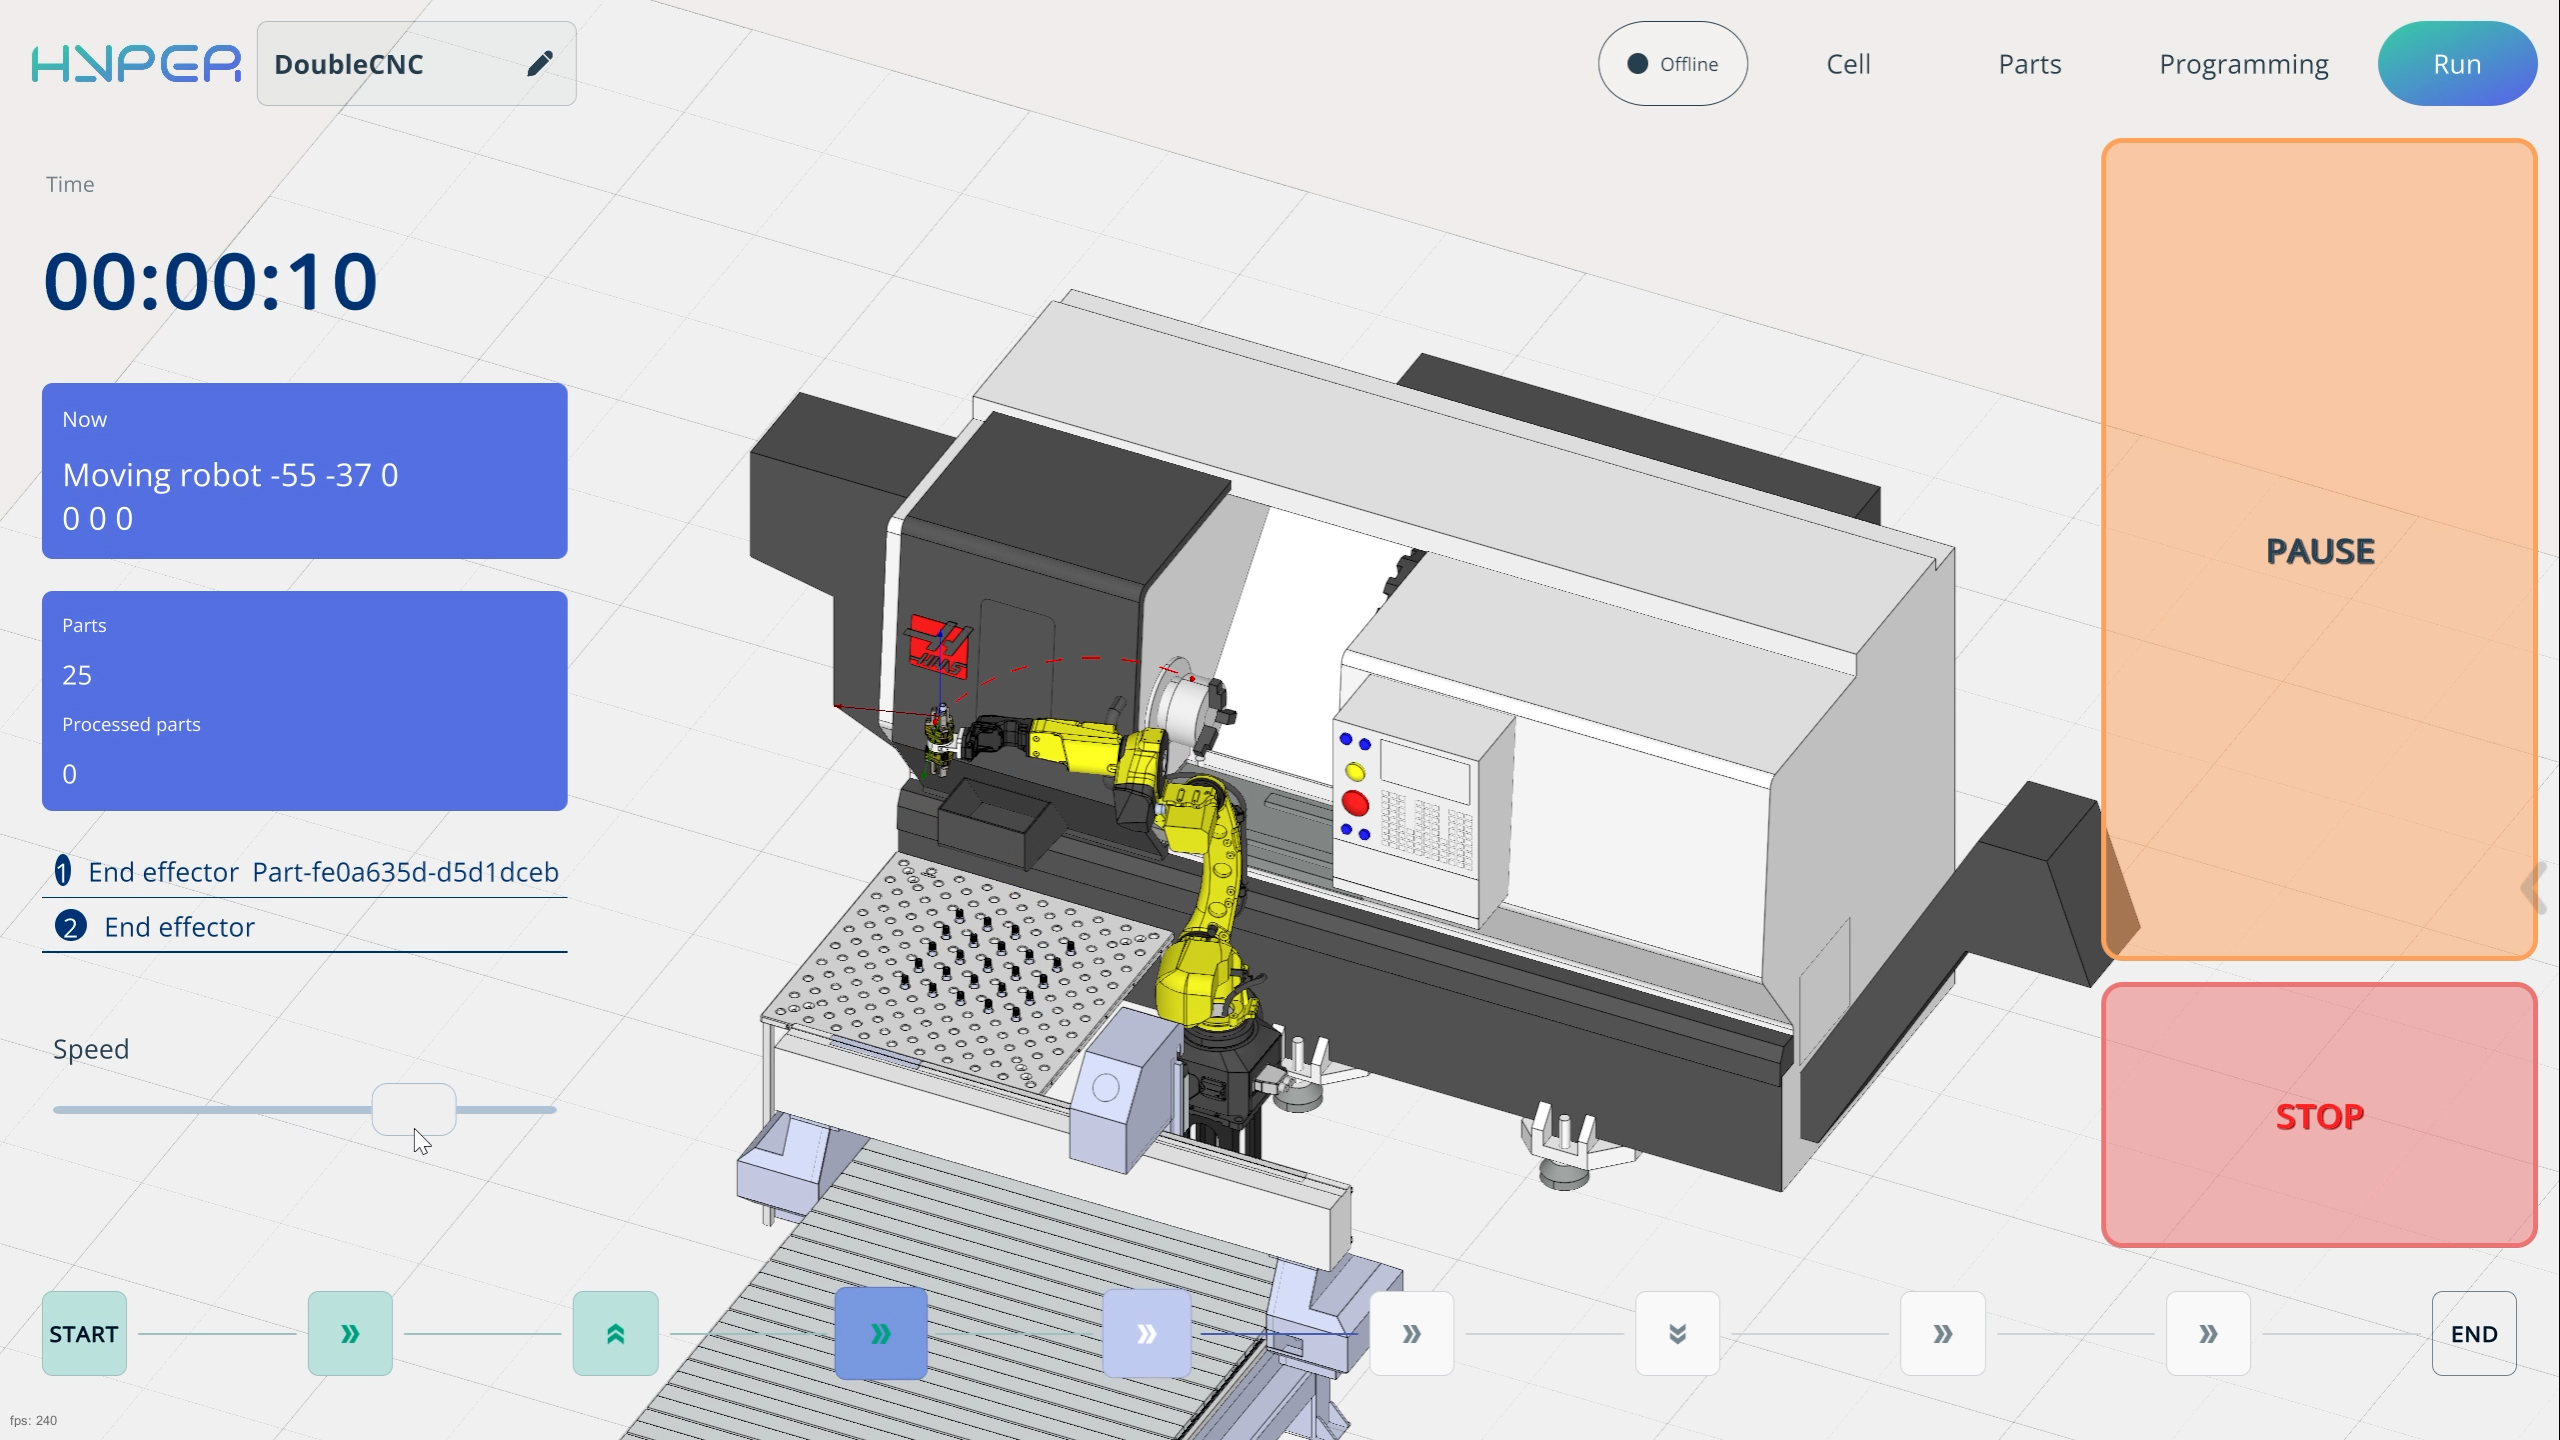Click the highlighted dark blue forward step

(x=881, y=1333)
